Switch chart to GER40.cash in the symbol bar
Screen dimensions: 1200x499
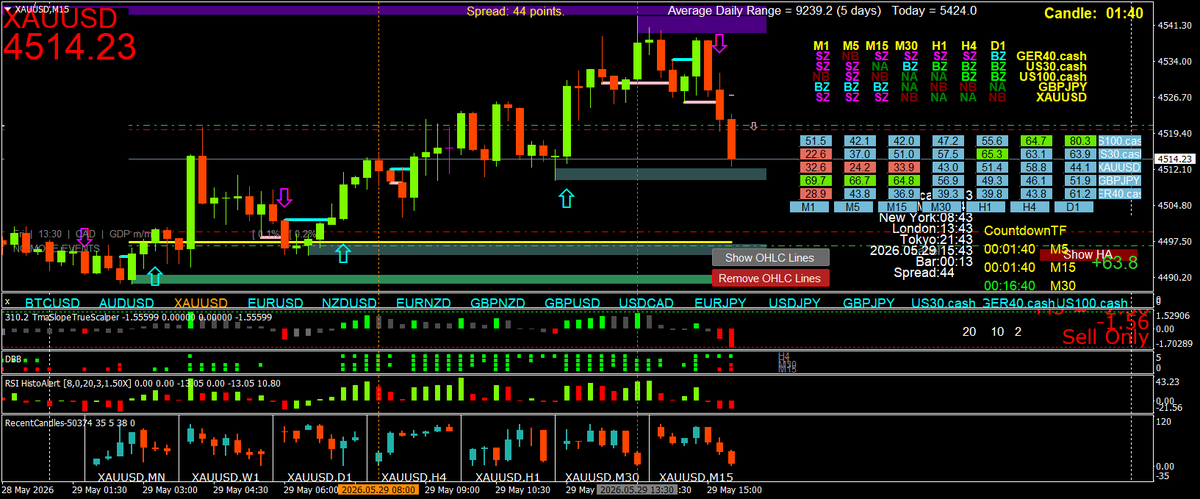[1018, 302]
